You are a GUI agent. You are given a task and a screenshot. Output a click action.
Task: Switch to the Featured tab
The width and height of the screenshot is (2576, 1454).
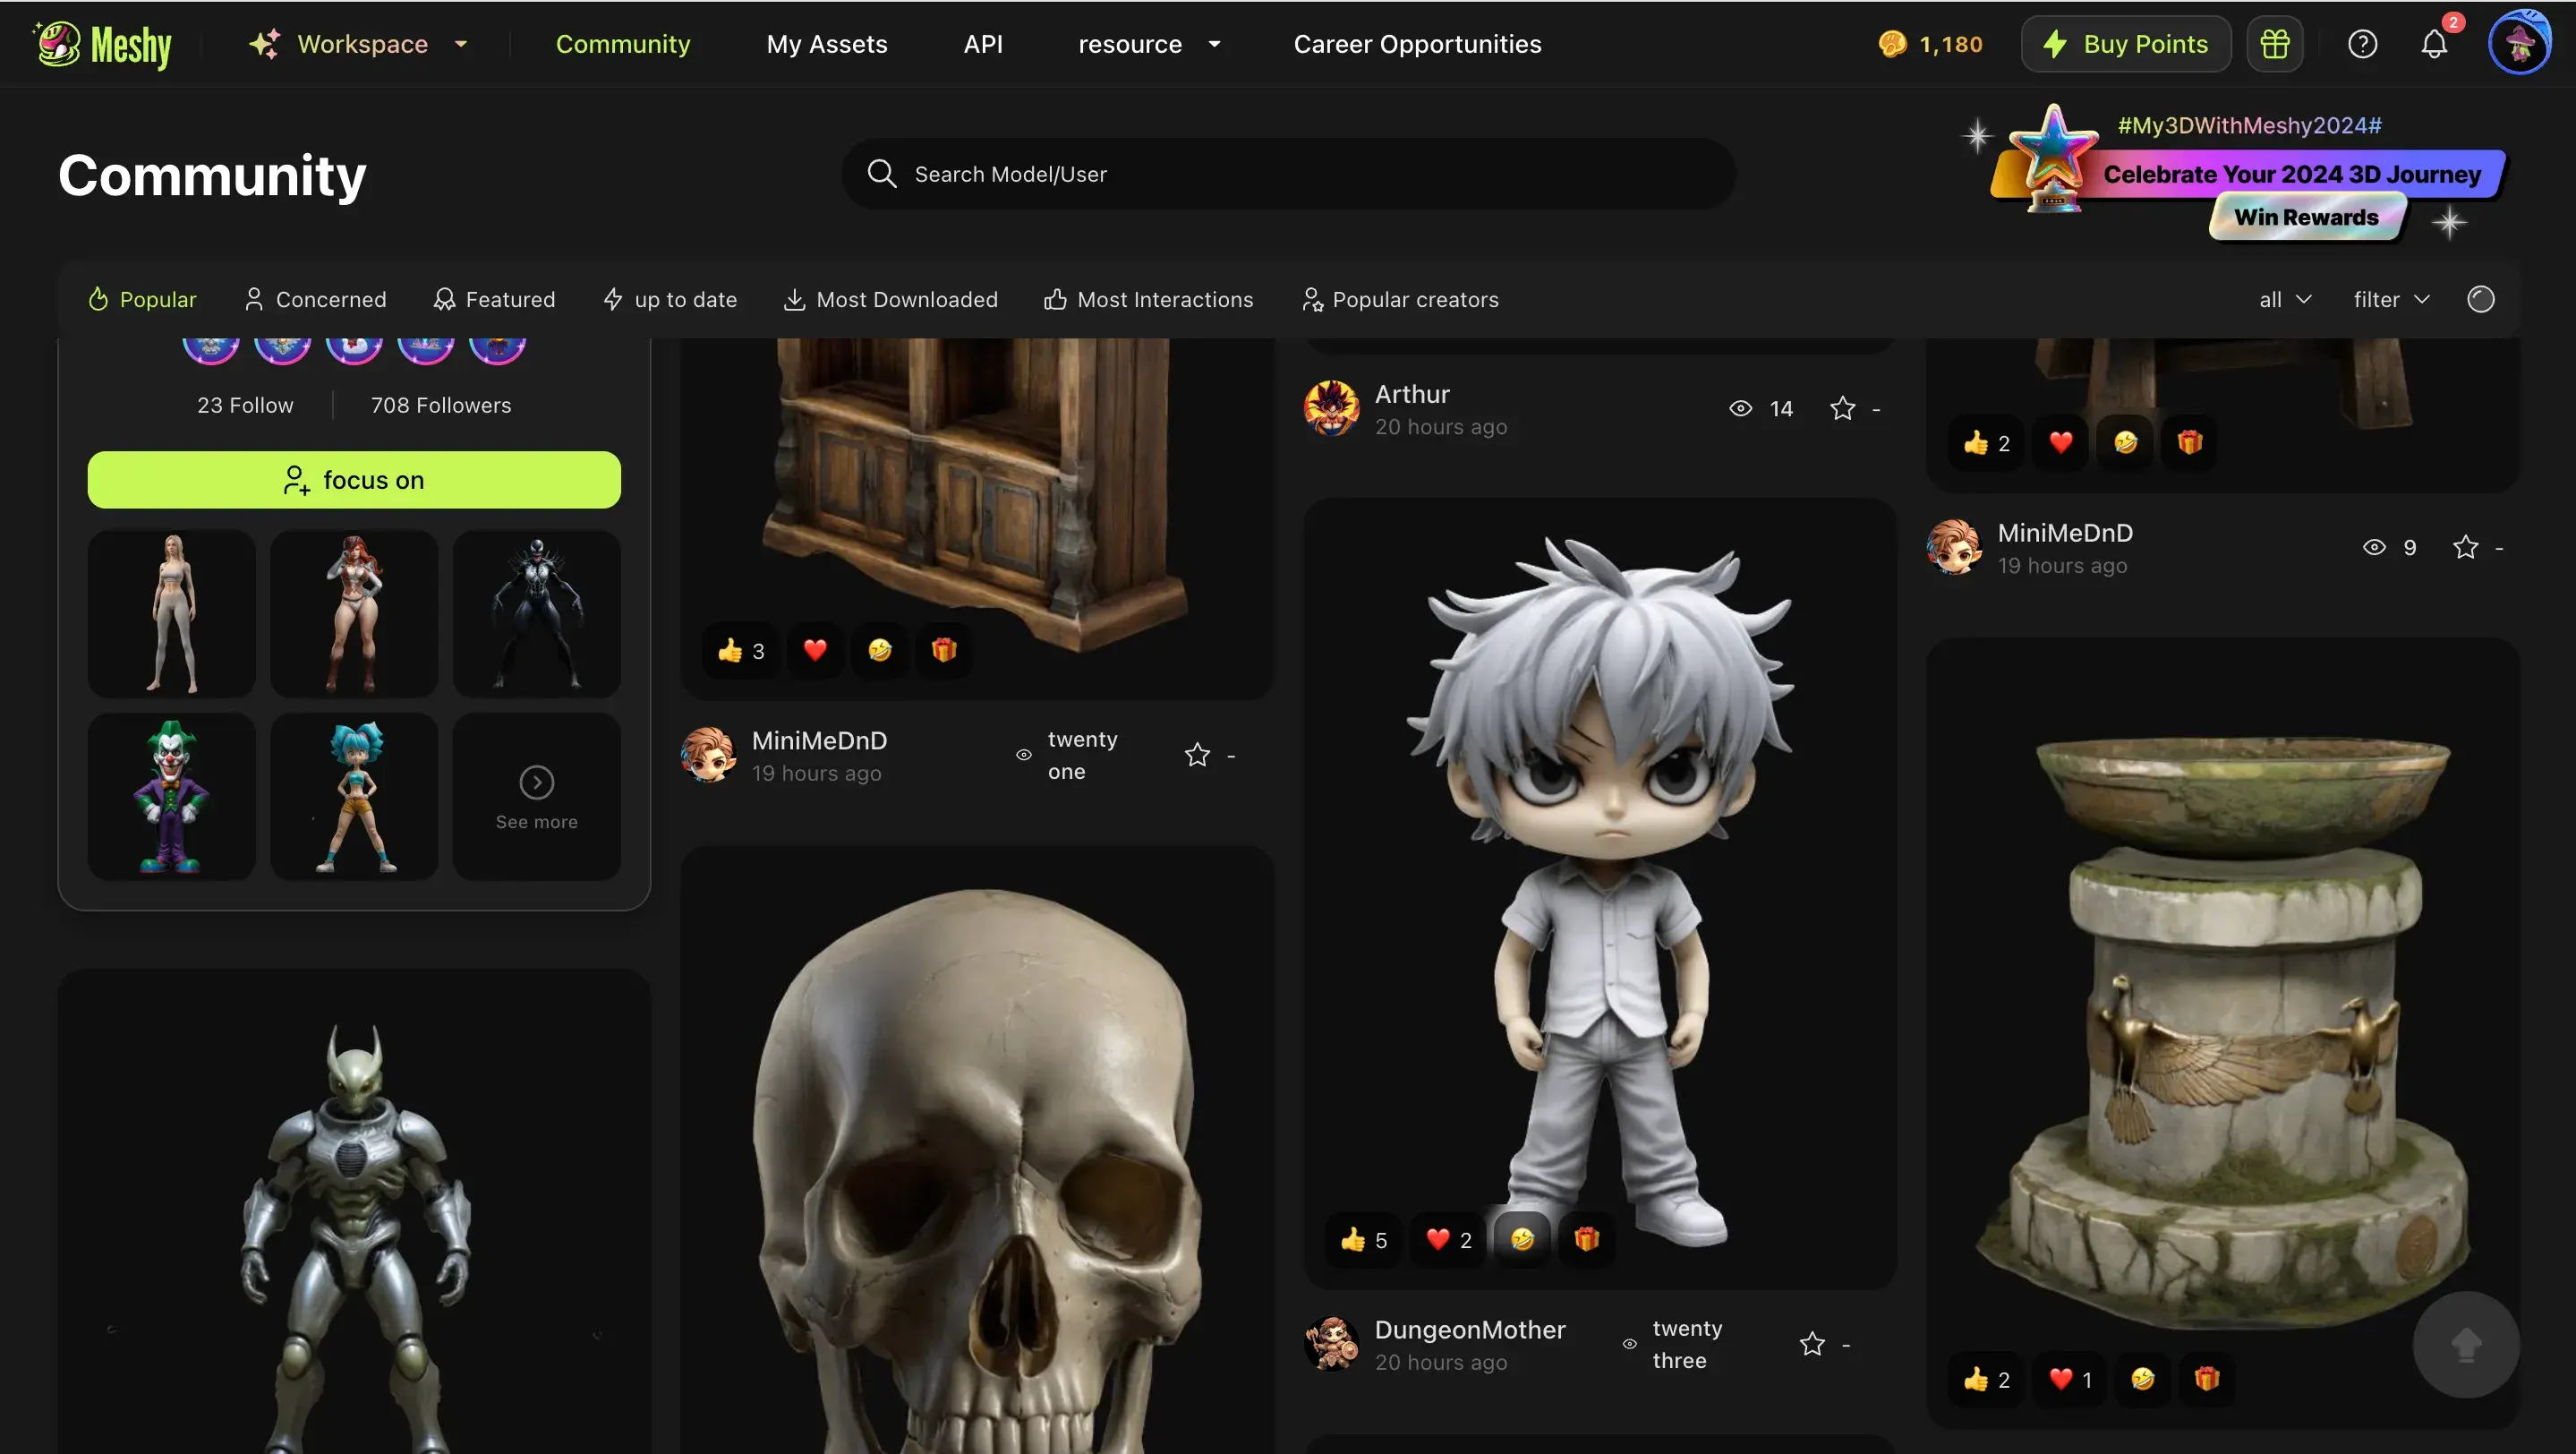click(494, 299)
